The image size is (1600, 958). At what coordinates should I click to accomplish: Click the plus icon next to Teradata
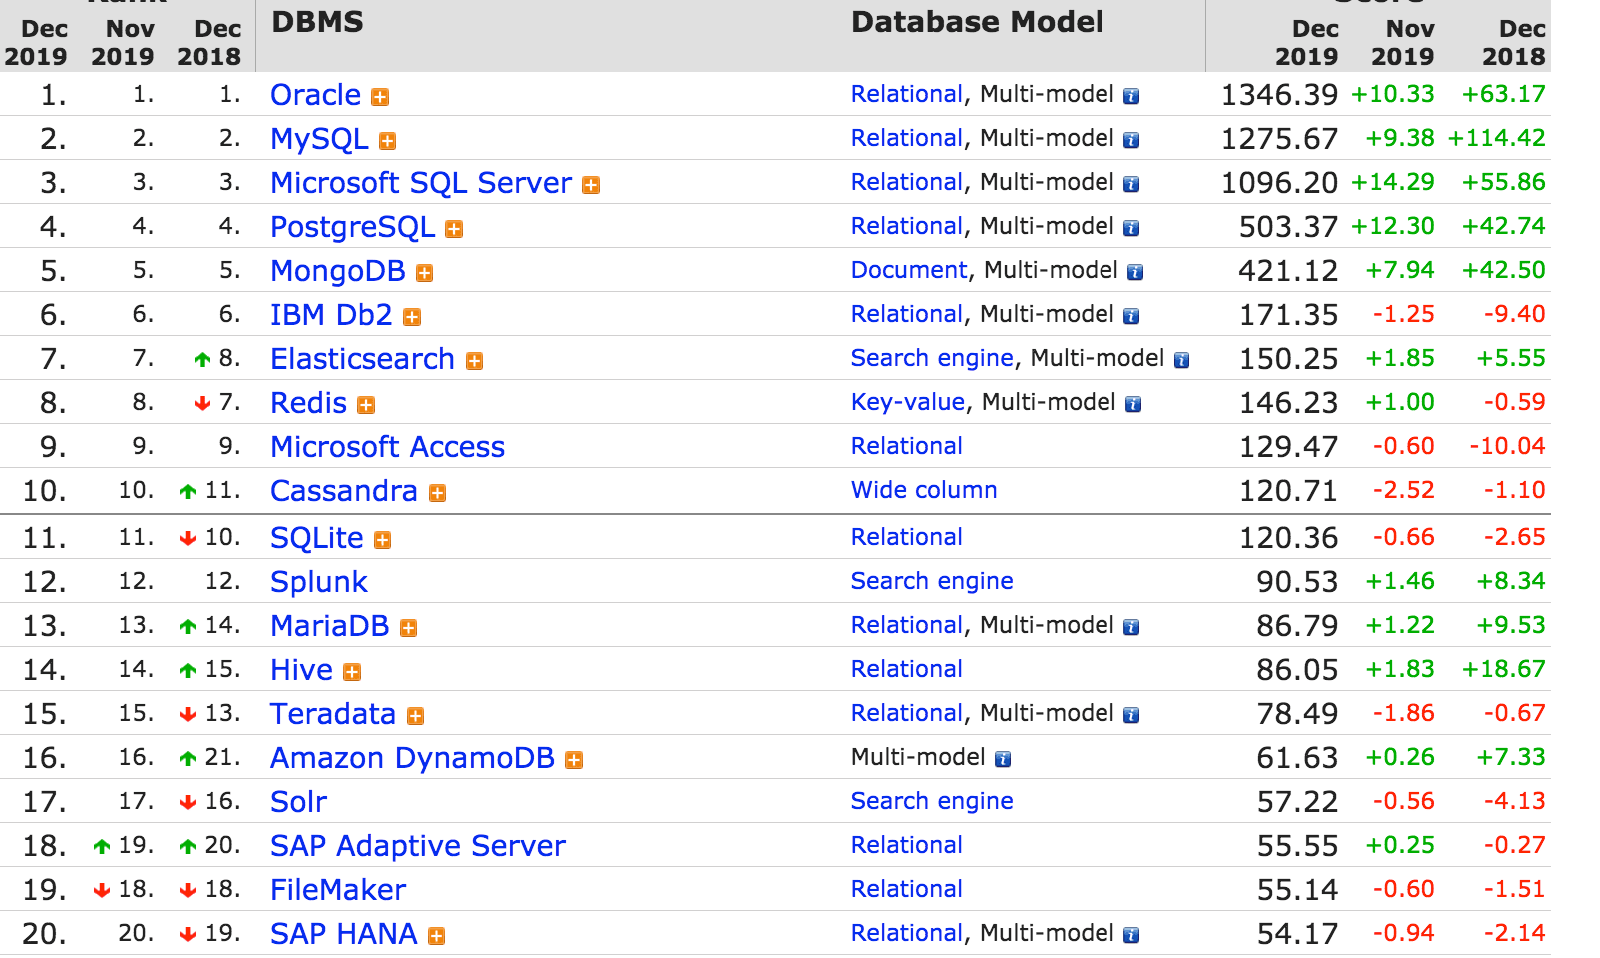pos(416,716)
